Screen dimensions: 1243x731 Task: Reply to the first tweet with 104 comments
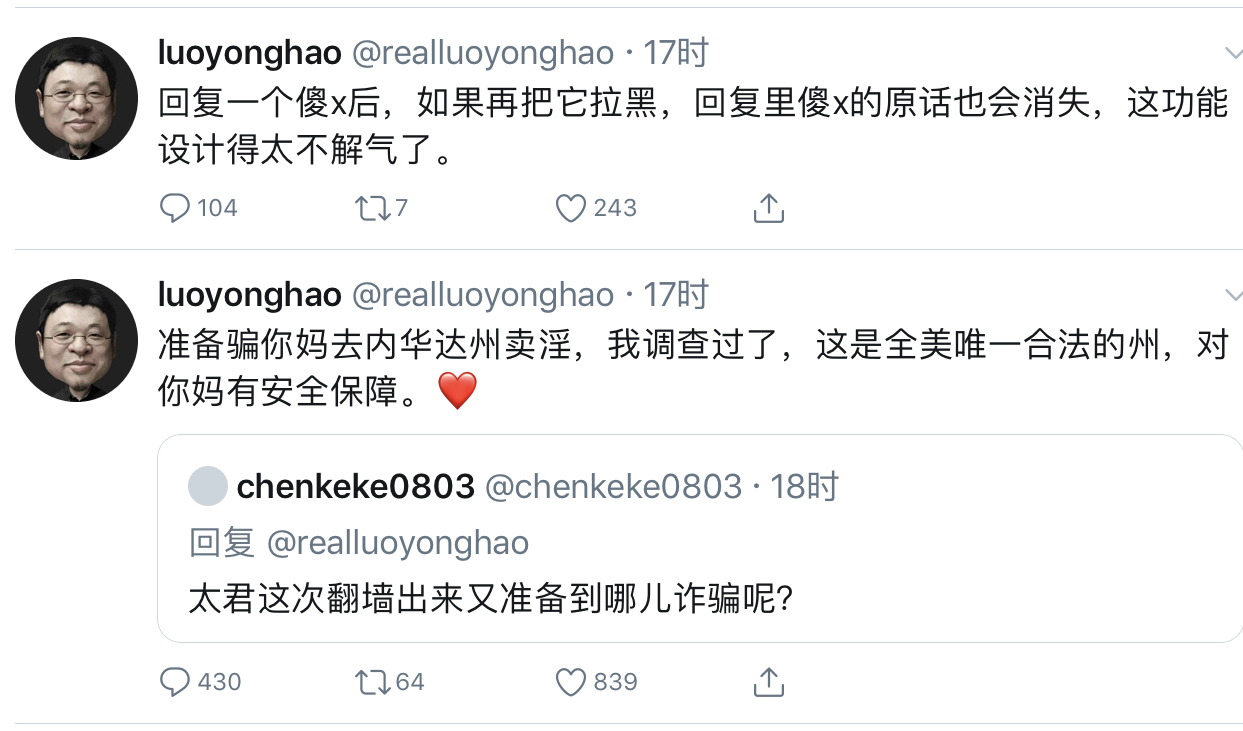tap(175, 208)
